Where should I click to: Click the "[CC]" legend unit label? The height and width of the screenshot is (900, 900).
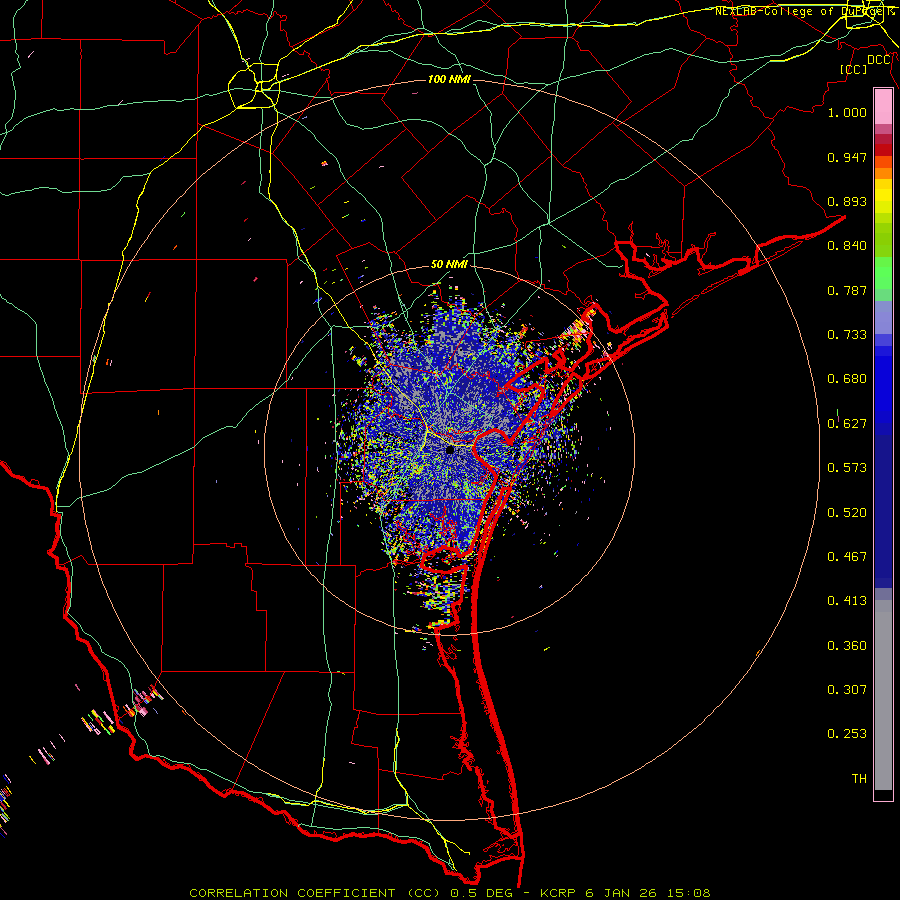pyautogui.click(x=853, y=69)
